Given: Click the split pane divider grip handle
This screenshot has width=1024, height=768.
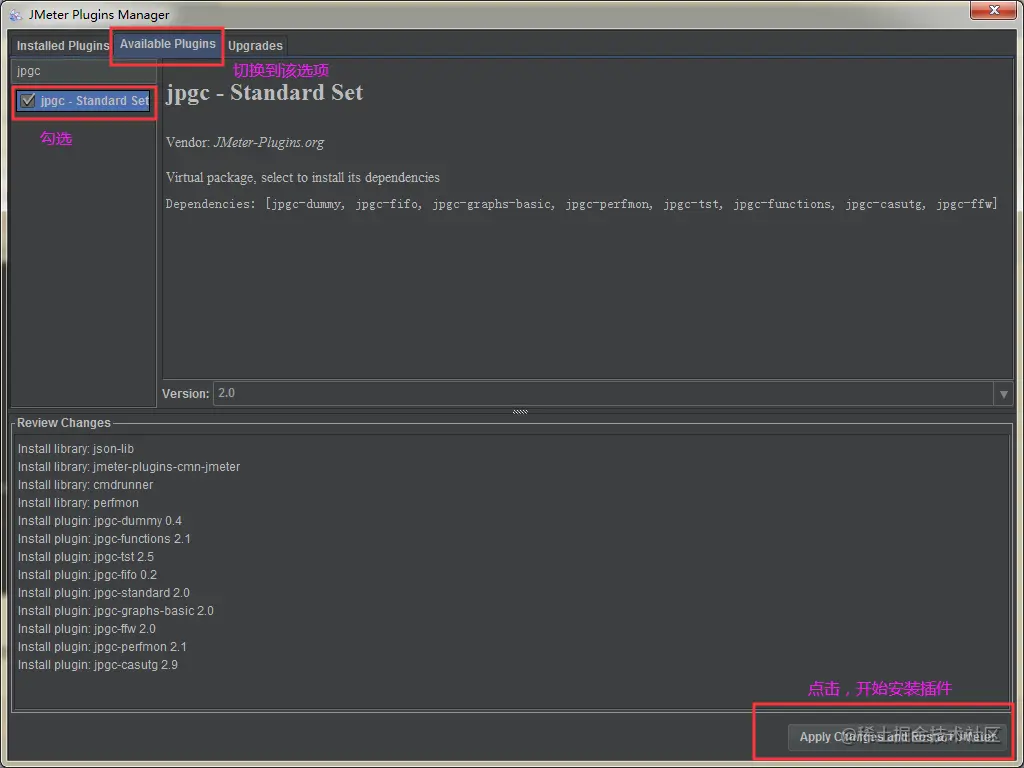Looking at the screenshot, I should click(x=520, y=411).
